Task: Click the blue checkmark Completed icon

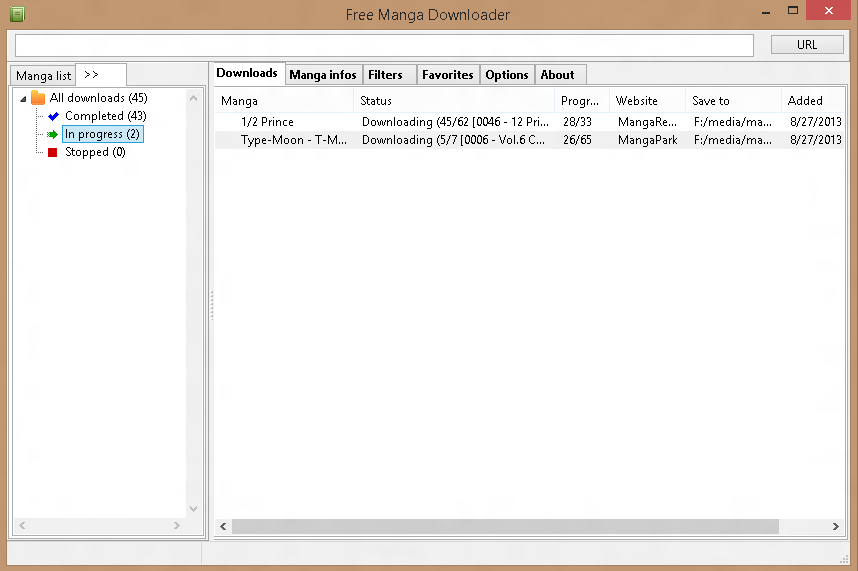Action: pos(53,116)
